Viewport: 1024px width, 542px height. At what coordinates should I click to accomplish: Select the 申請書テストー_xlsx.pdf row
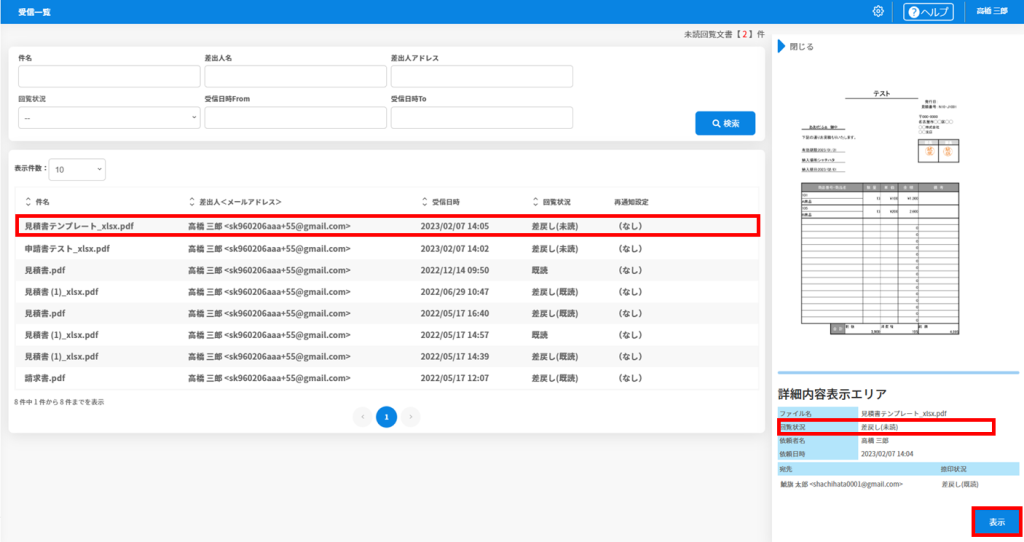tap(387, 249)
